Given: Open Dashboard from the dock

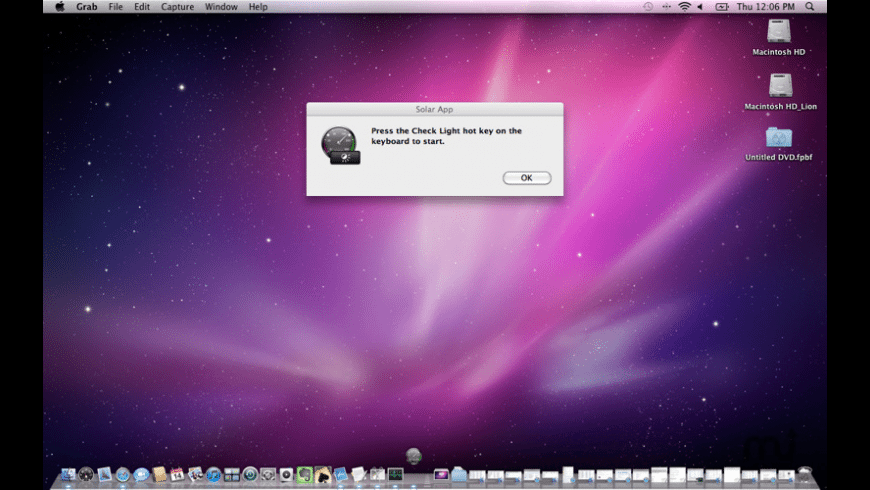Looking at the screenshot, I should [x=86, y=474].
